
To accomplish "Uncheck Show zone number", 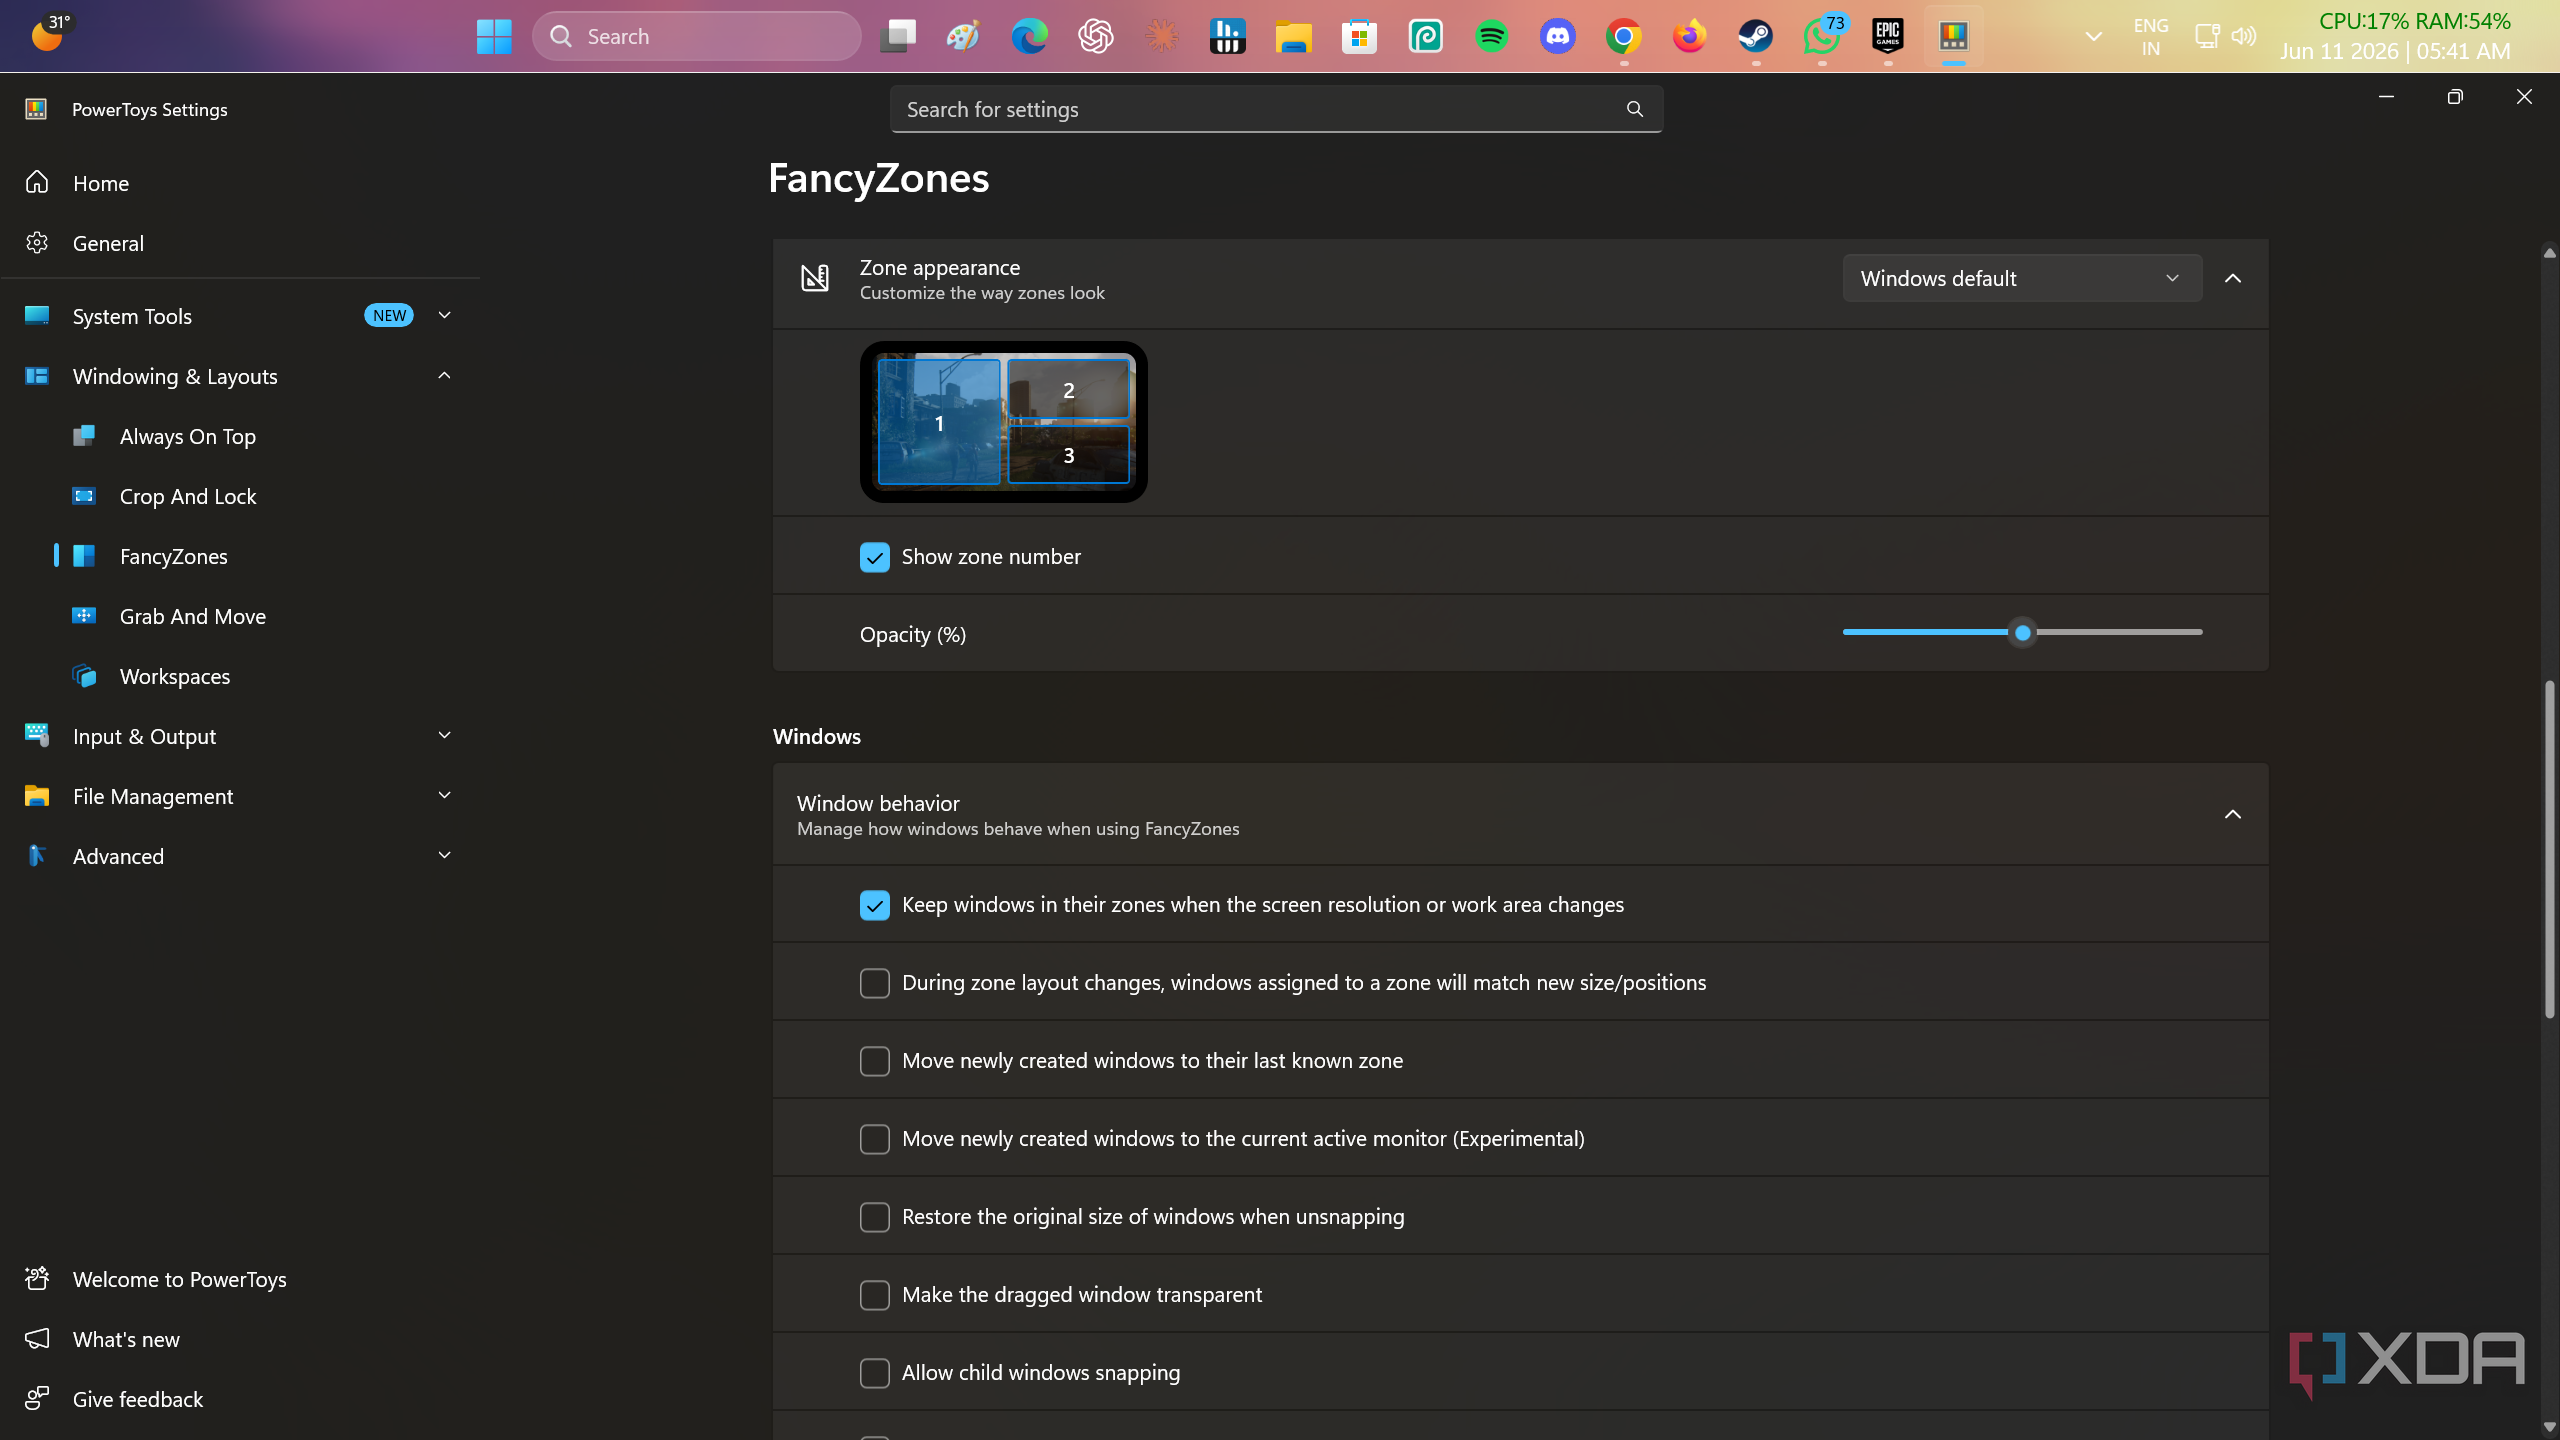I will [875, 557].
